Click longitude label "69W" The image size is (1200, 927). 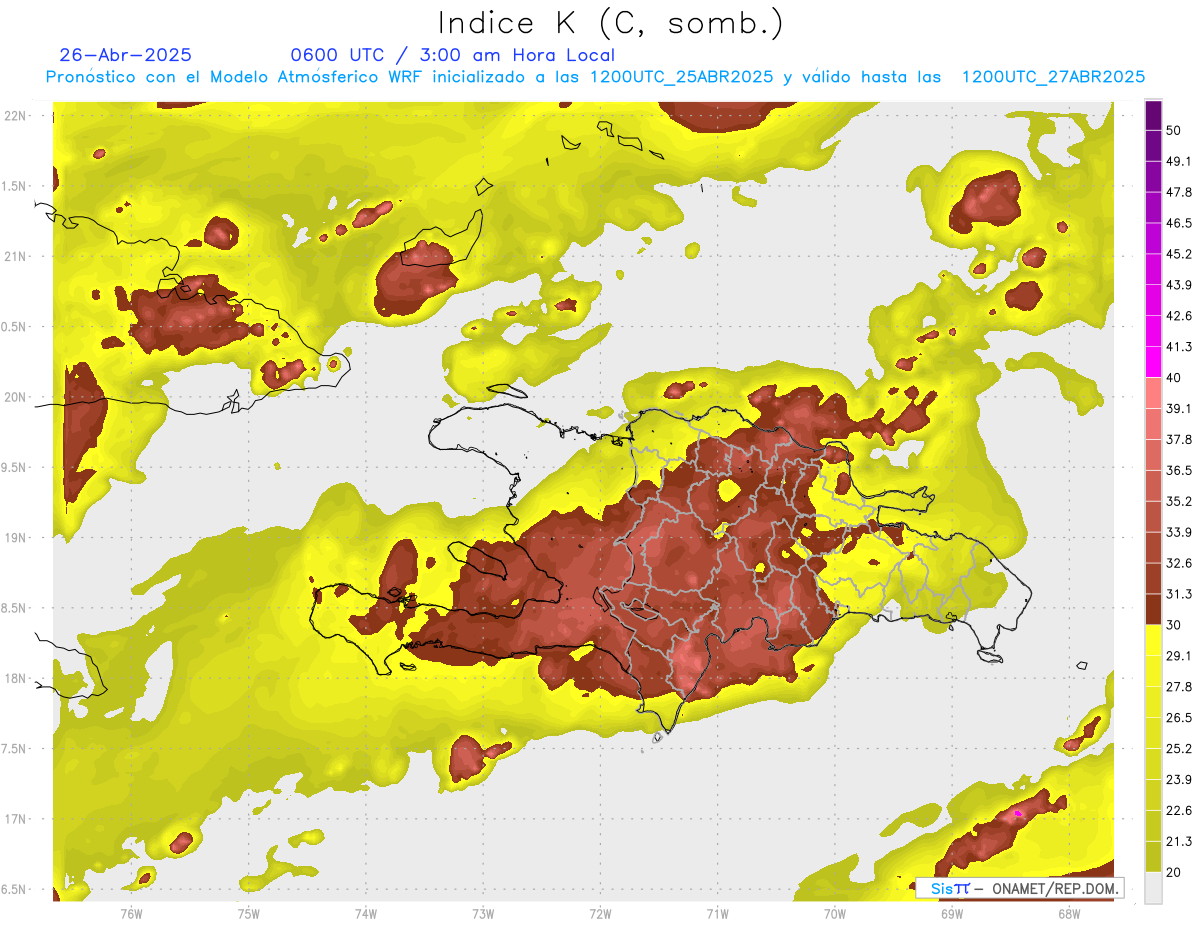pyautogui.click(x=951, y=914)
